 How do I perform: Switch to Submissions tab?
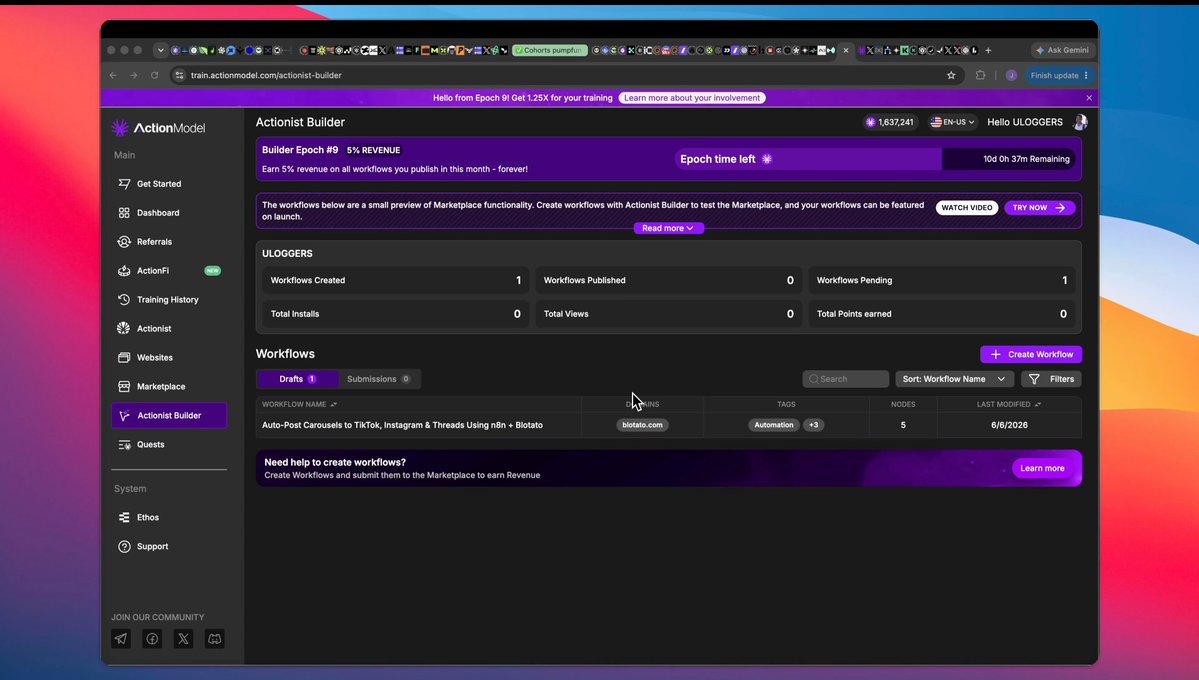(x=379, y=379)
